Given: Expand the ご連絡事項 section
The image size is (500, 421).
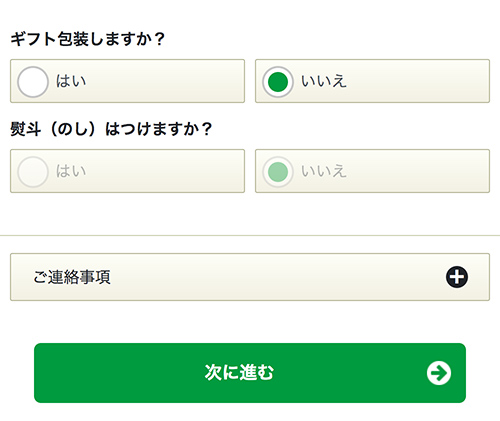Looking at the screenshot, I should (x=250, y=277).
